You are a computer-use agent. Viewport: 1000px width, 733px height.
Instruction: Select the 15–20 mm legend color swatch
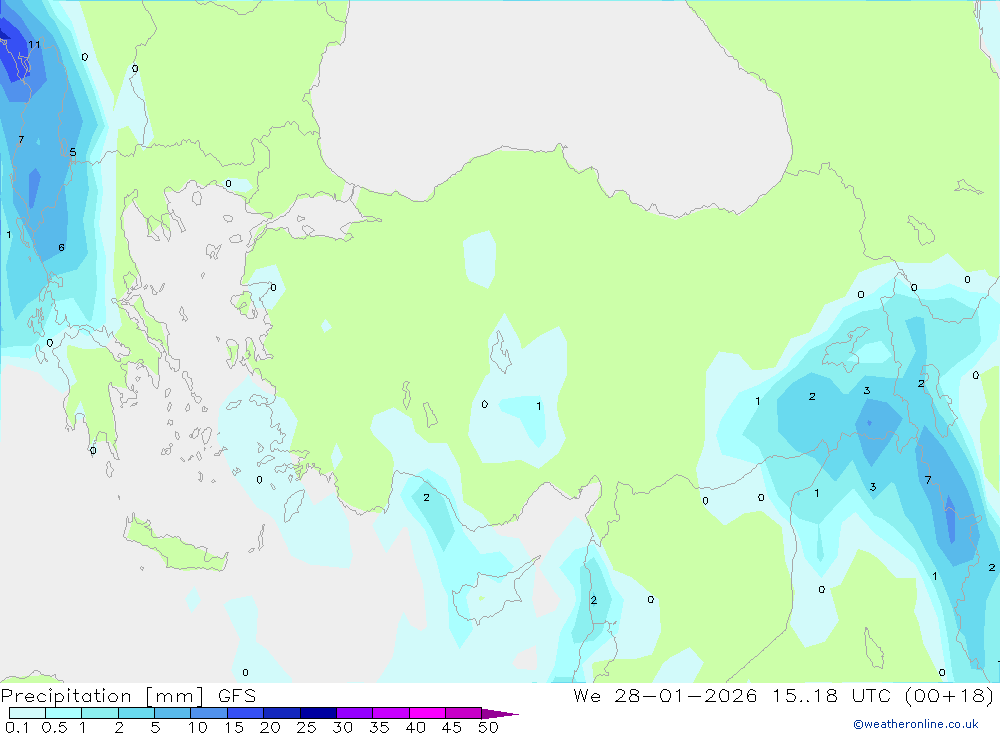click(246, 713)
